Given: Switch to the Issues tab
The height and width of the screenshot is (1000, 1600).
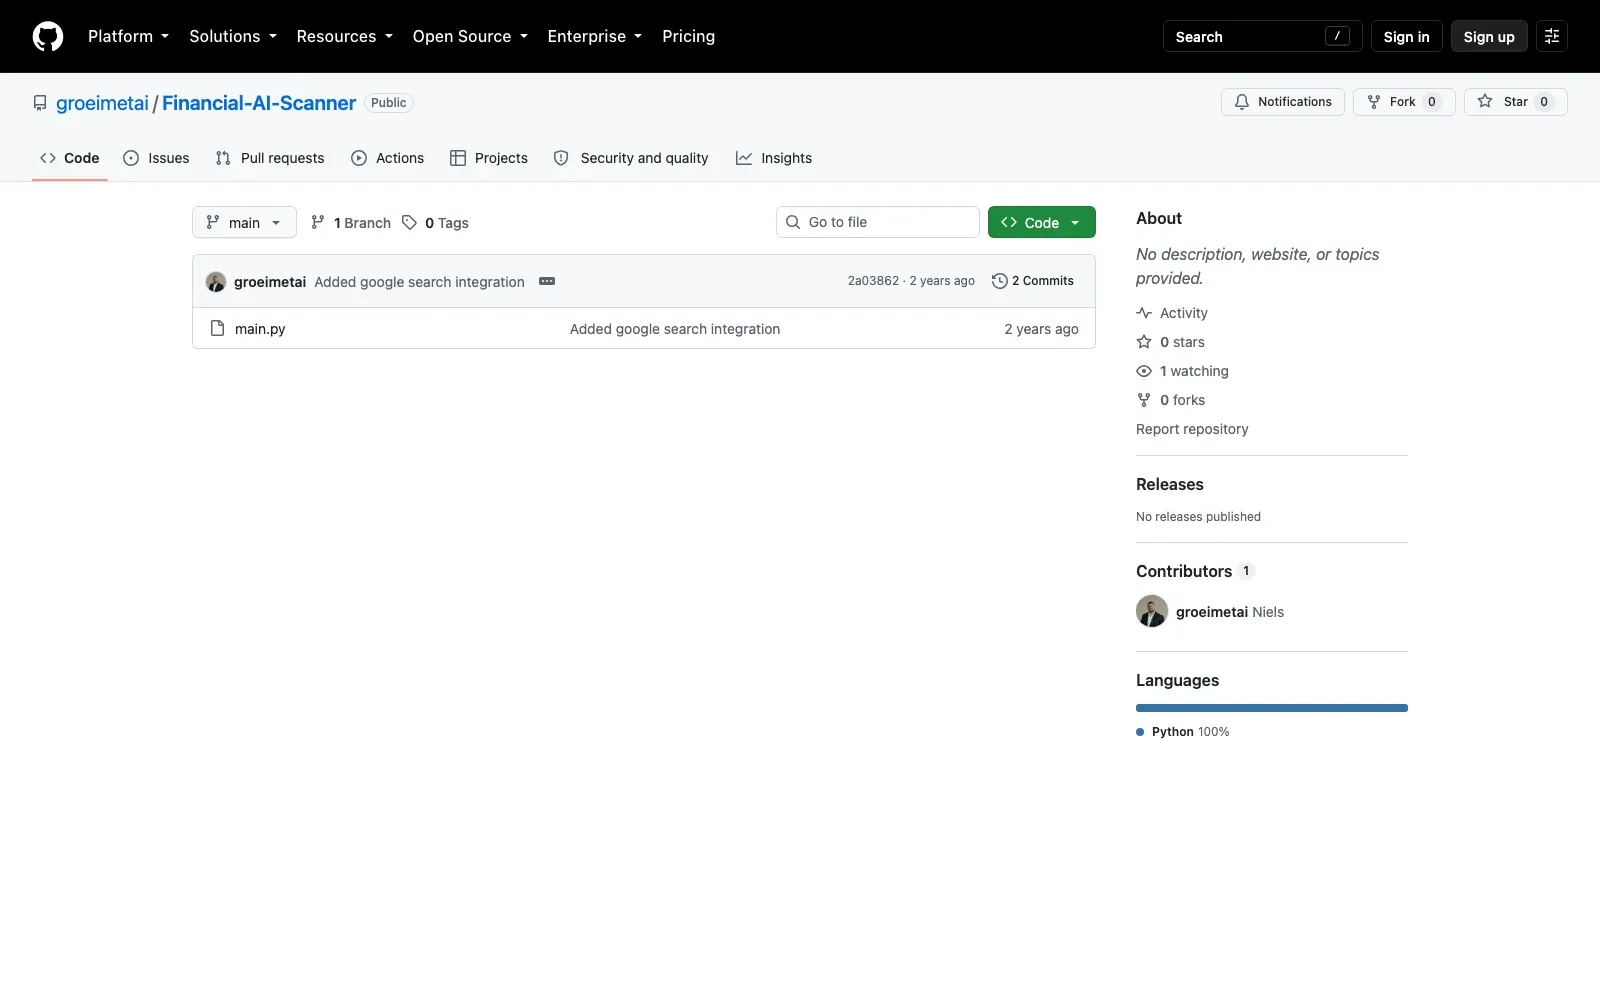Looking at the screenshot, I should pyautogui.click(x=156, y=158).
